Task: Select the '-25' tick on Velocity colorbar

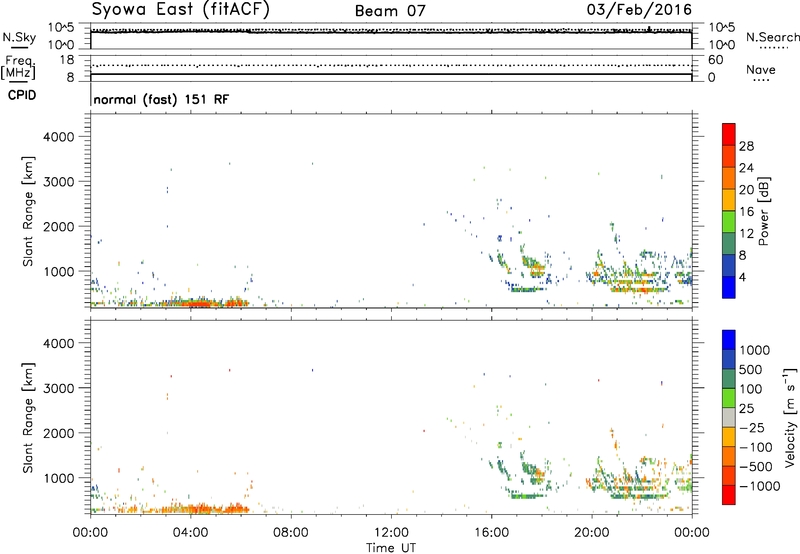Action: point(752,428)
